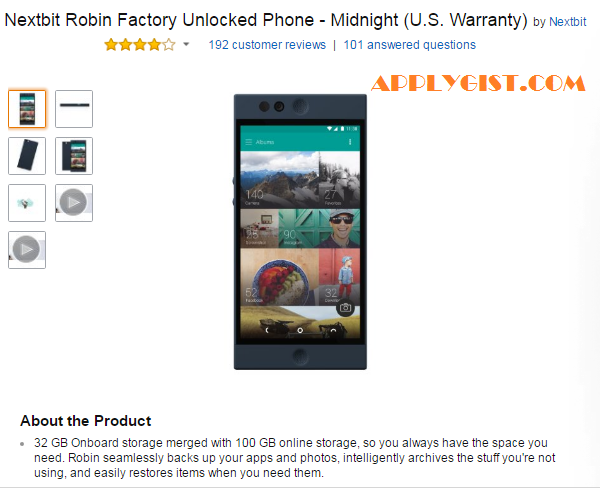Tap the home button on phone navigation bar
This screenshot has height=488, width=600.
coord(300,330)
